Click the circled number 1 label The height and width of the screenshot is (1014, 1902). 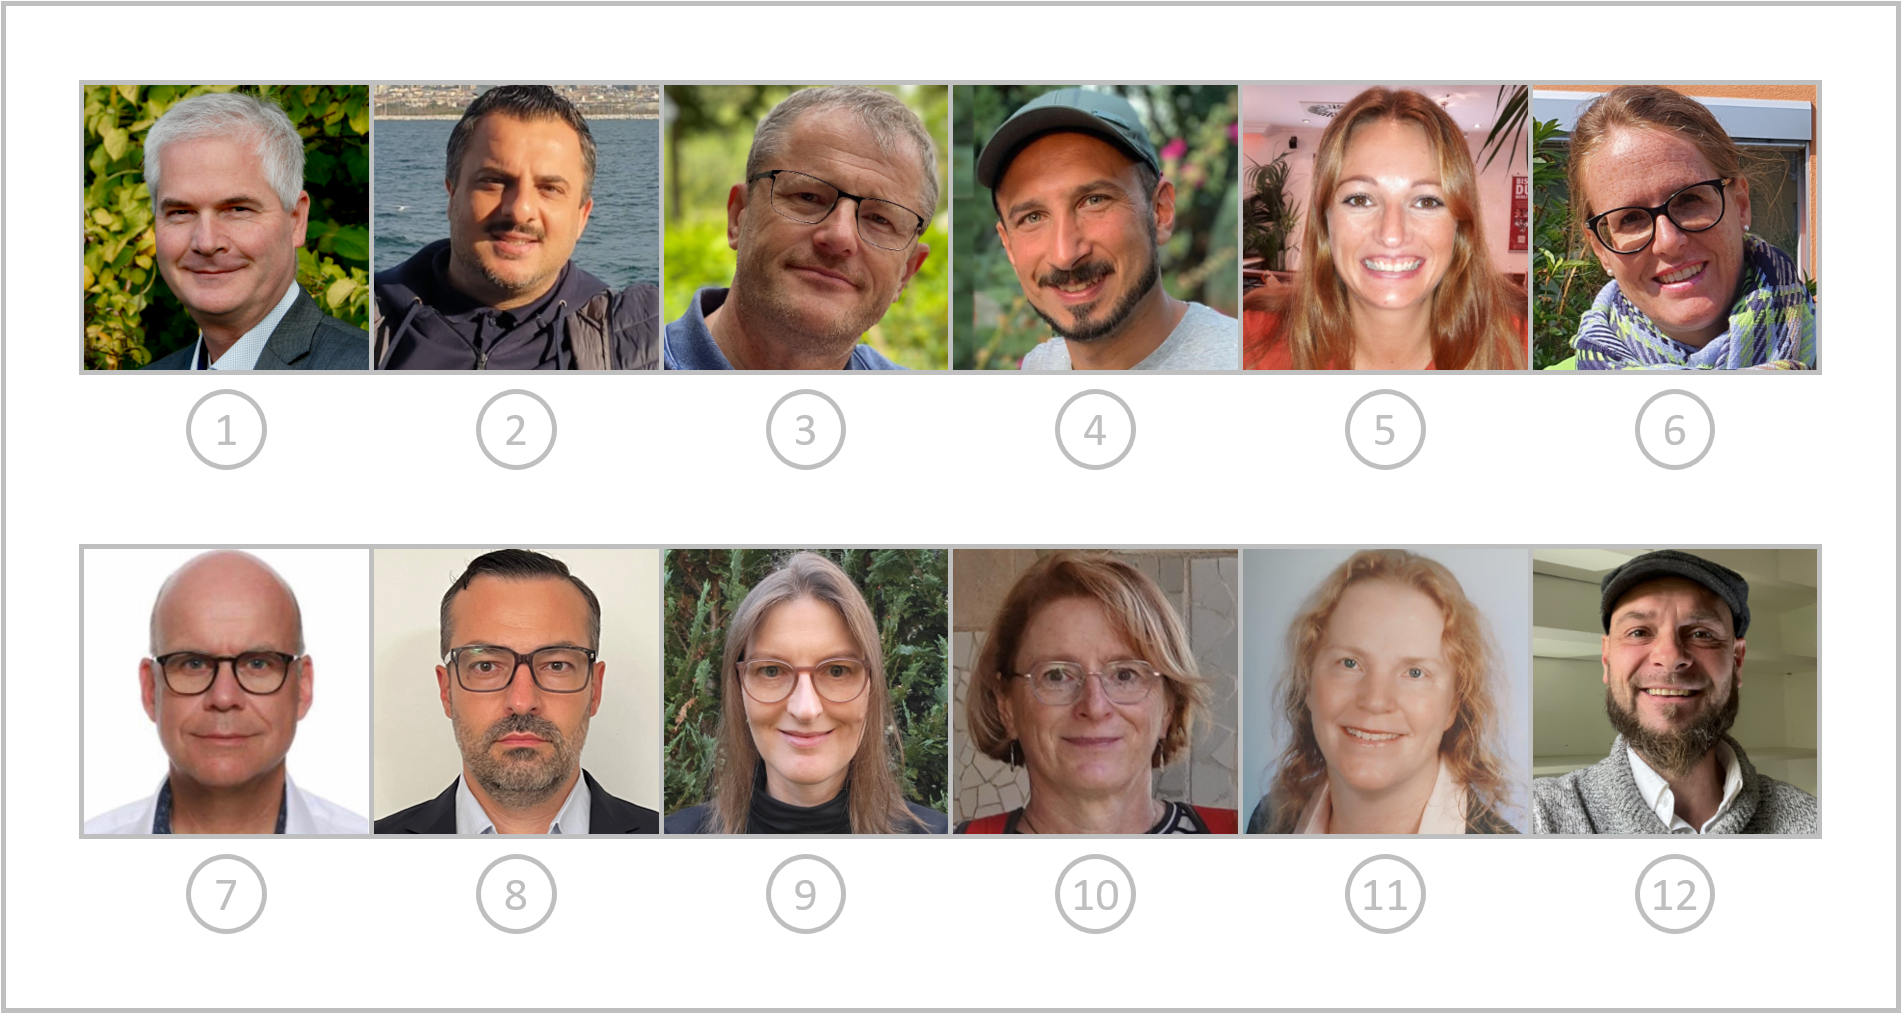pos(226,429)
